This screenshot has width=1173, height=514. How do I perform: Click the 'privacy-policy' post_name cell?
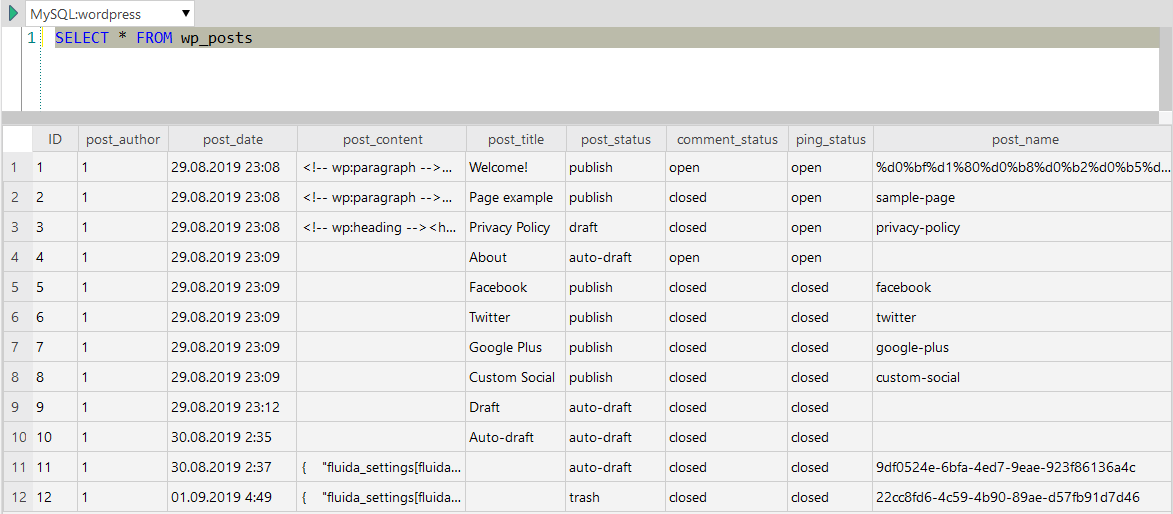click(x=1023, y=227)
